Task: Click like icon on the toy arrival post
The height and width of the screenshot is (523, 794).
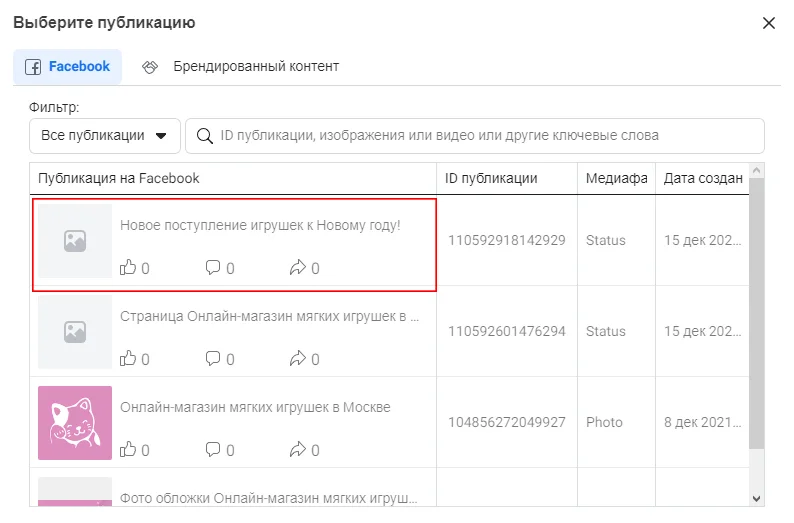Action: tap(128, 268)
